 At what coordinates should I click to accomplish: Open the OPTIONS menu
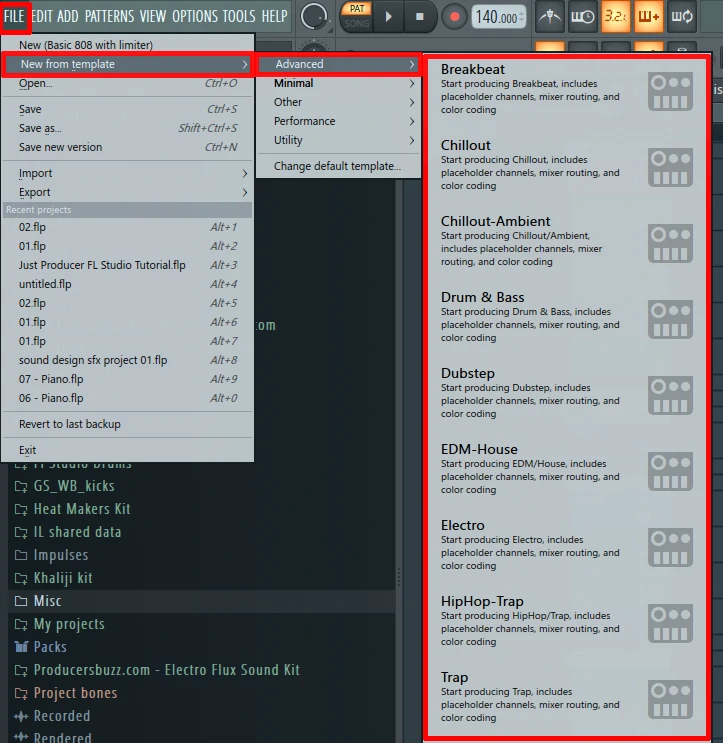(x=195, y=17)
